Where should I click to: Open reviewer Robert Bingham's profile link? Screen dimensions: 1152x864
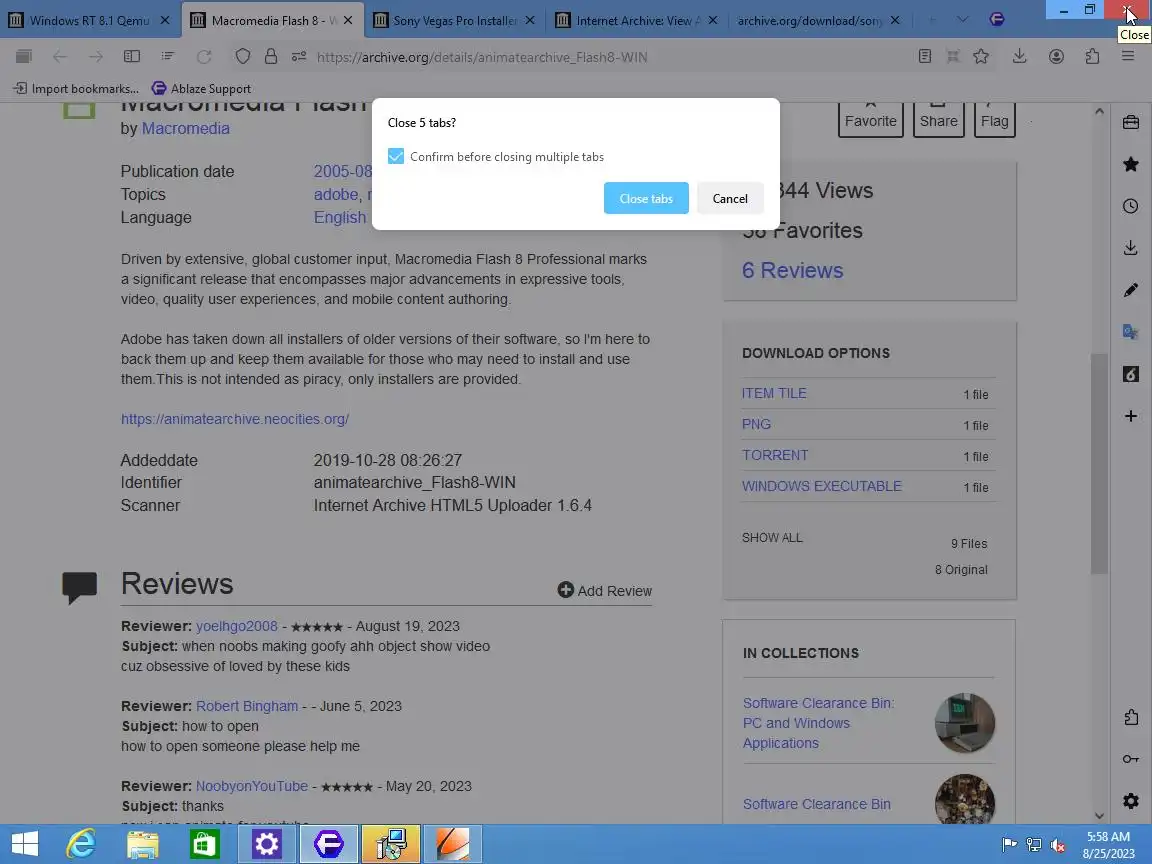(247, 706)
